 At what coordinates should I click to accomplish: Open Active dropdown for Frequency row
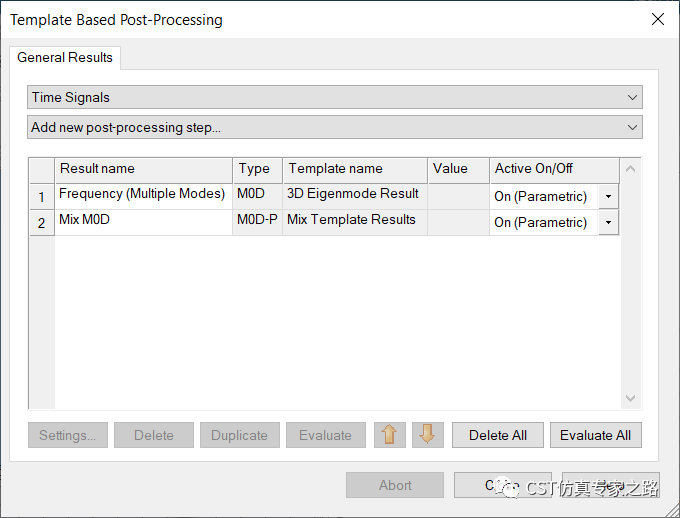(x=608, y=196)
